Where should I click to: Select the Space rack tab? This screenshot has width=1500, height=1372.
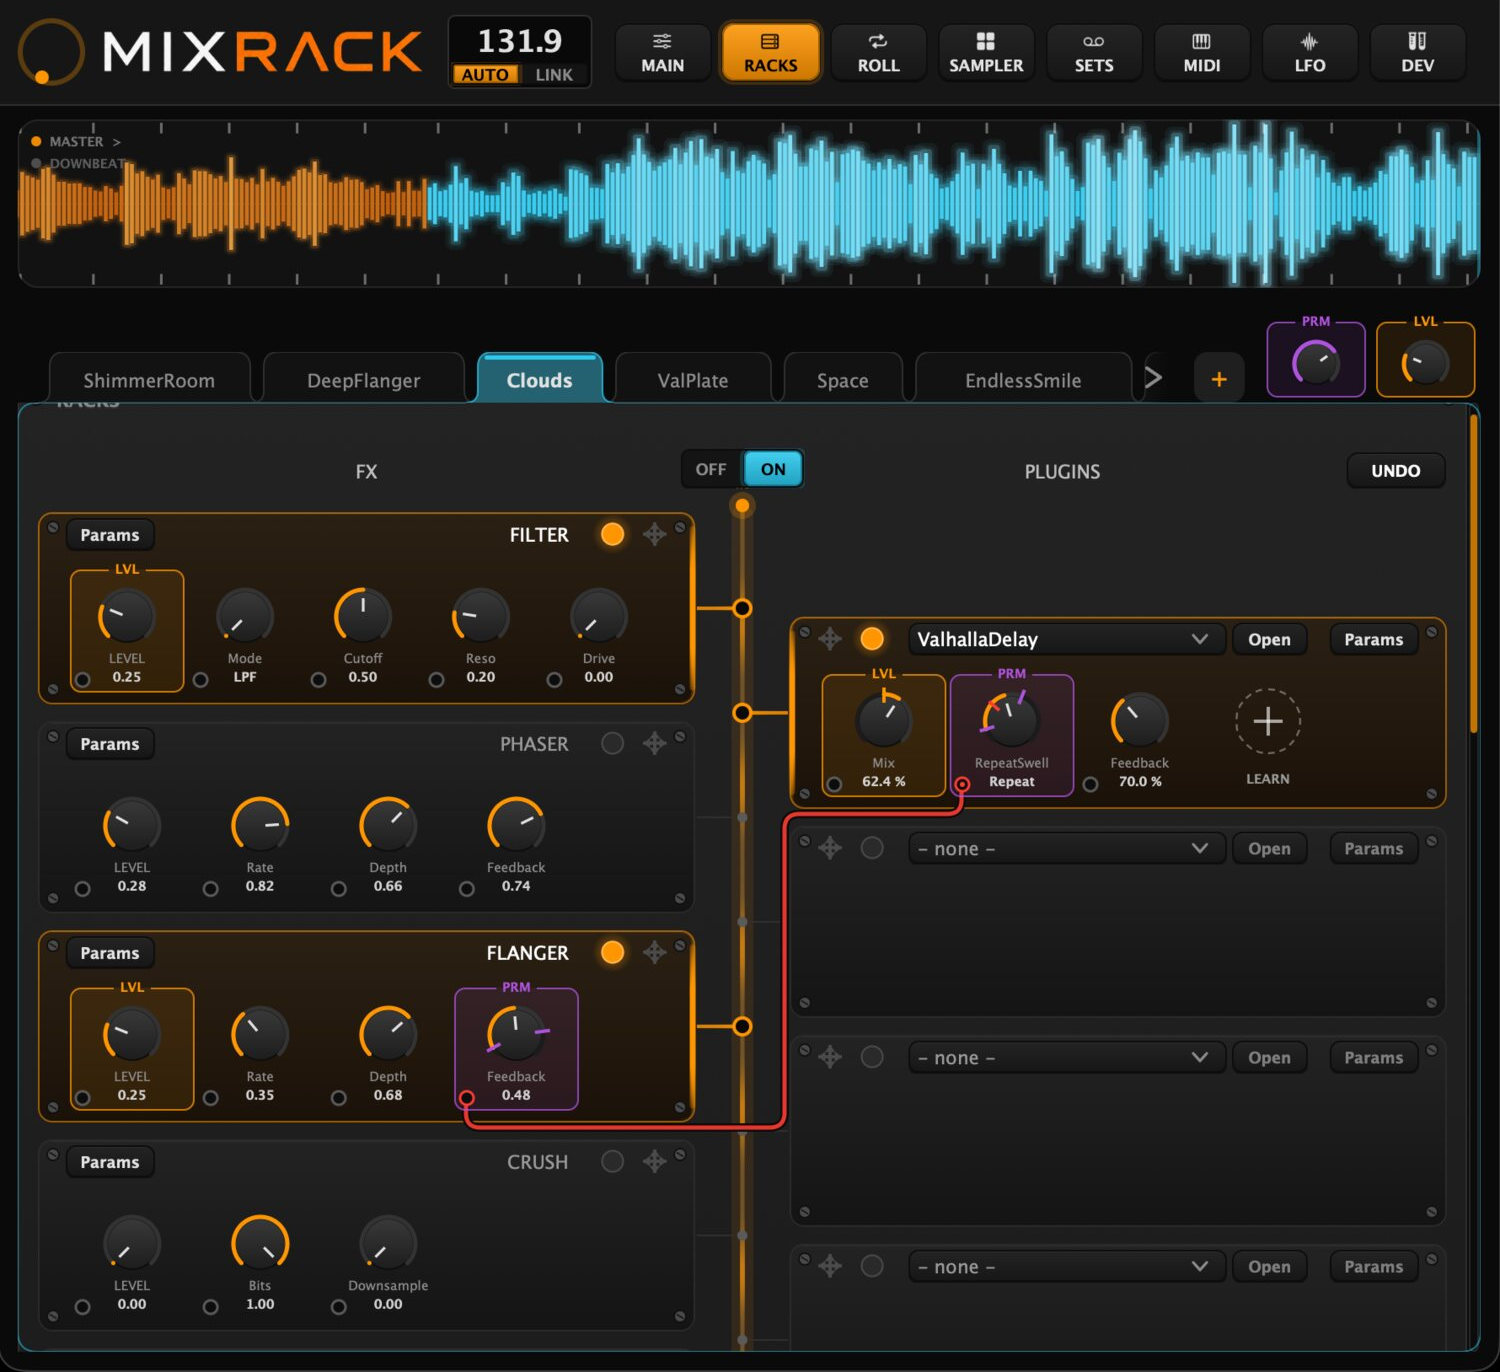(843, 380)
